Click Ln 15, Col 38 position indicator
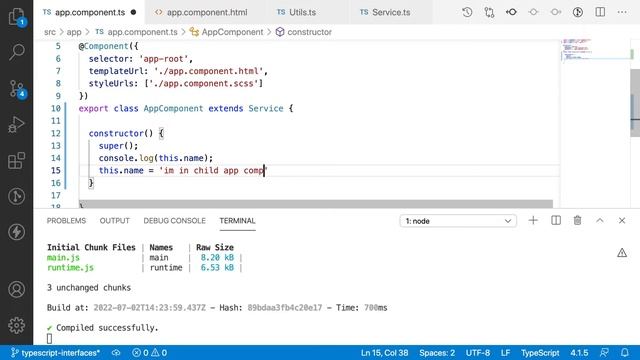The height and width of the screenshot is (360, 640). 384,353
